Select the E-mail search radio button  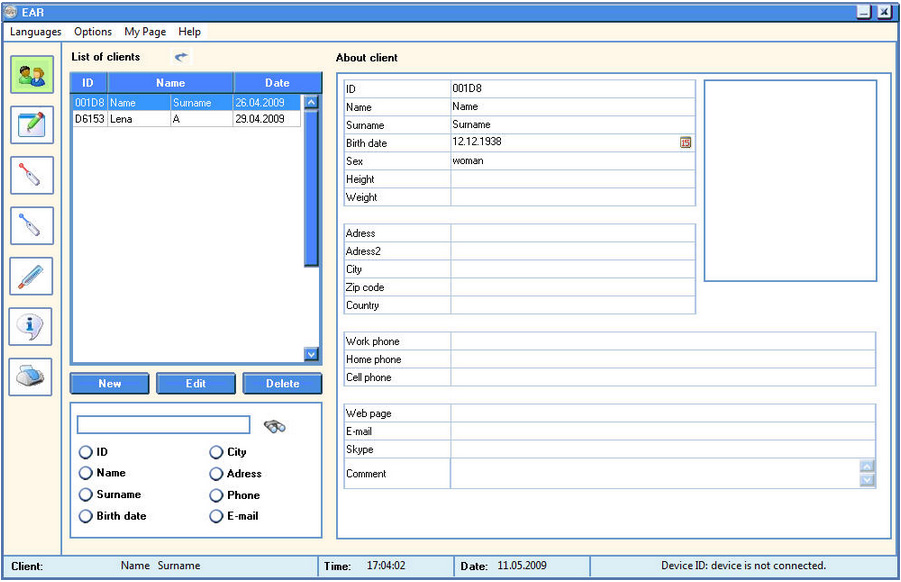coord(216,517)
